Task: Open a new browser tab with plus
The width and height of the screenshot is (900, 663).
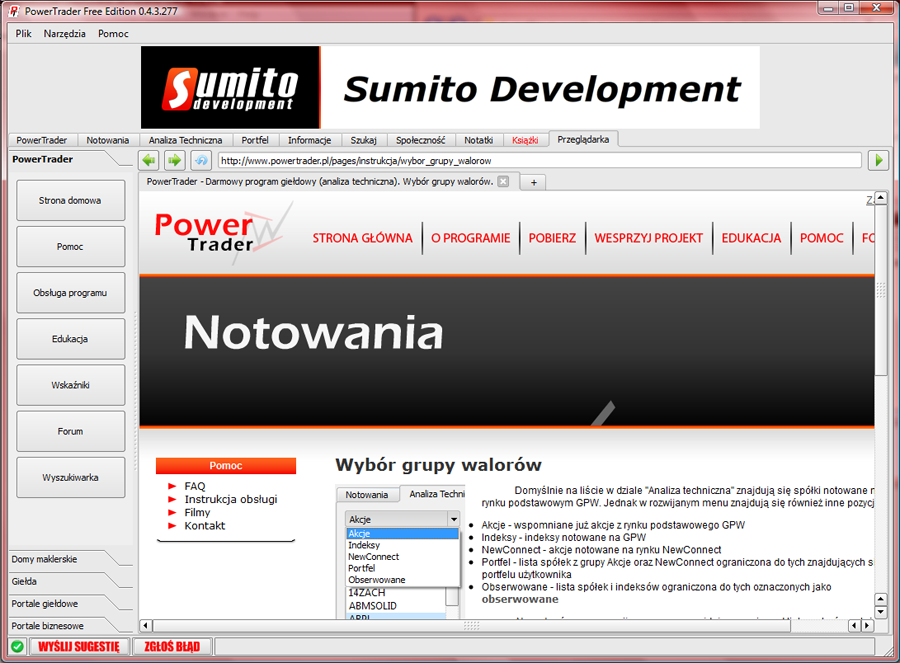Action: pos(533,182)
